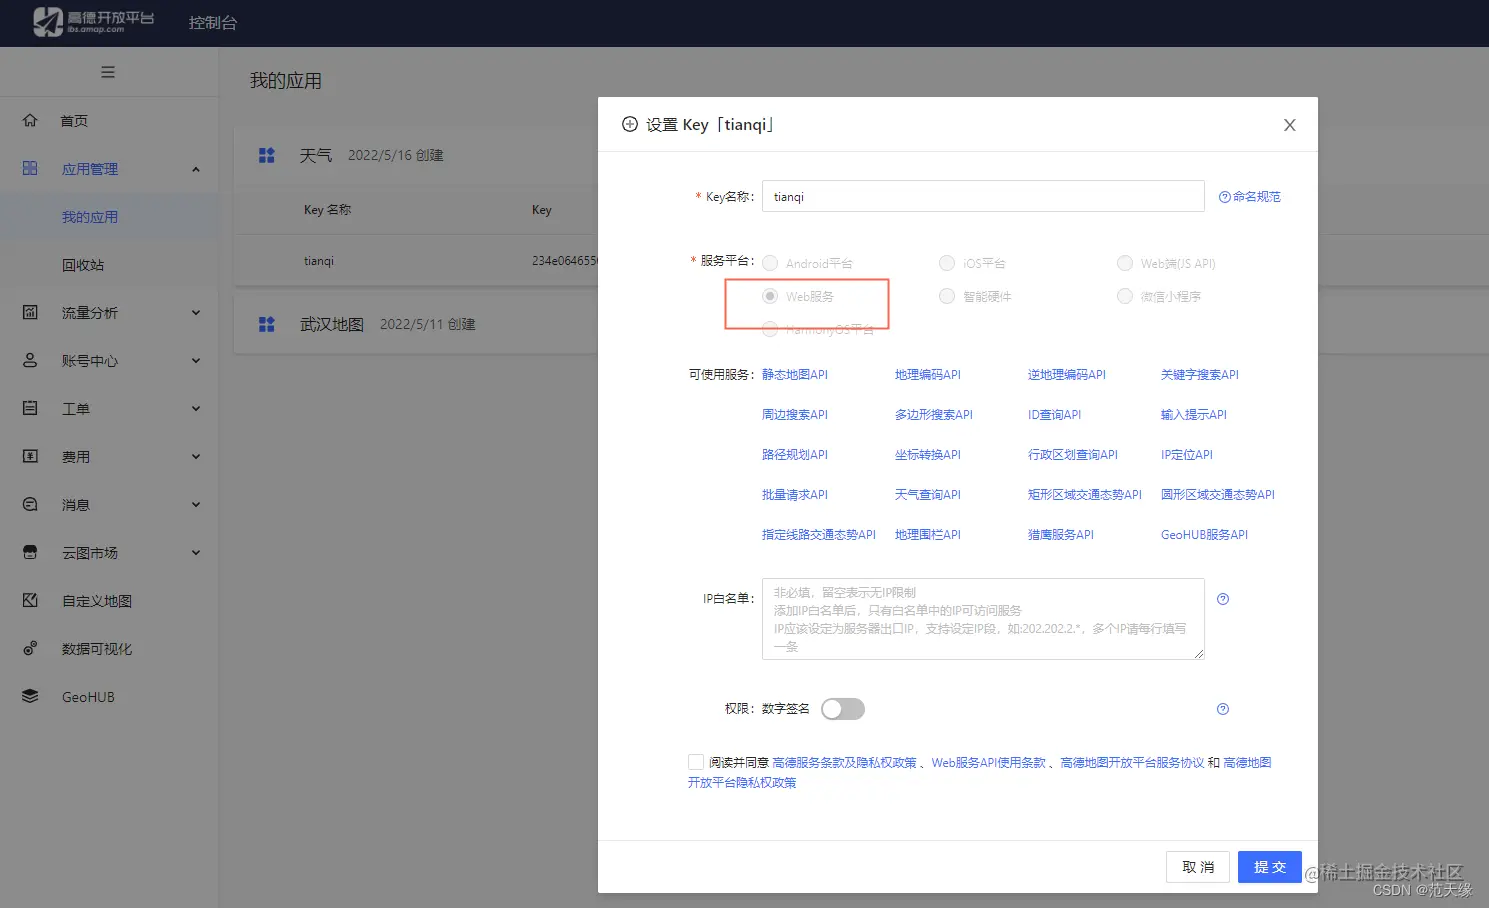Open the 流量分析 sidebar icon
Viewport: 1489px width, 908px height.
29,312
